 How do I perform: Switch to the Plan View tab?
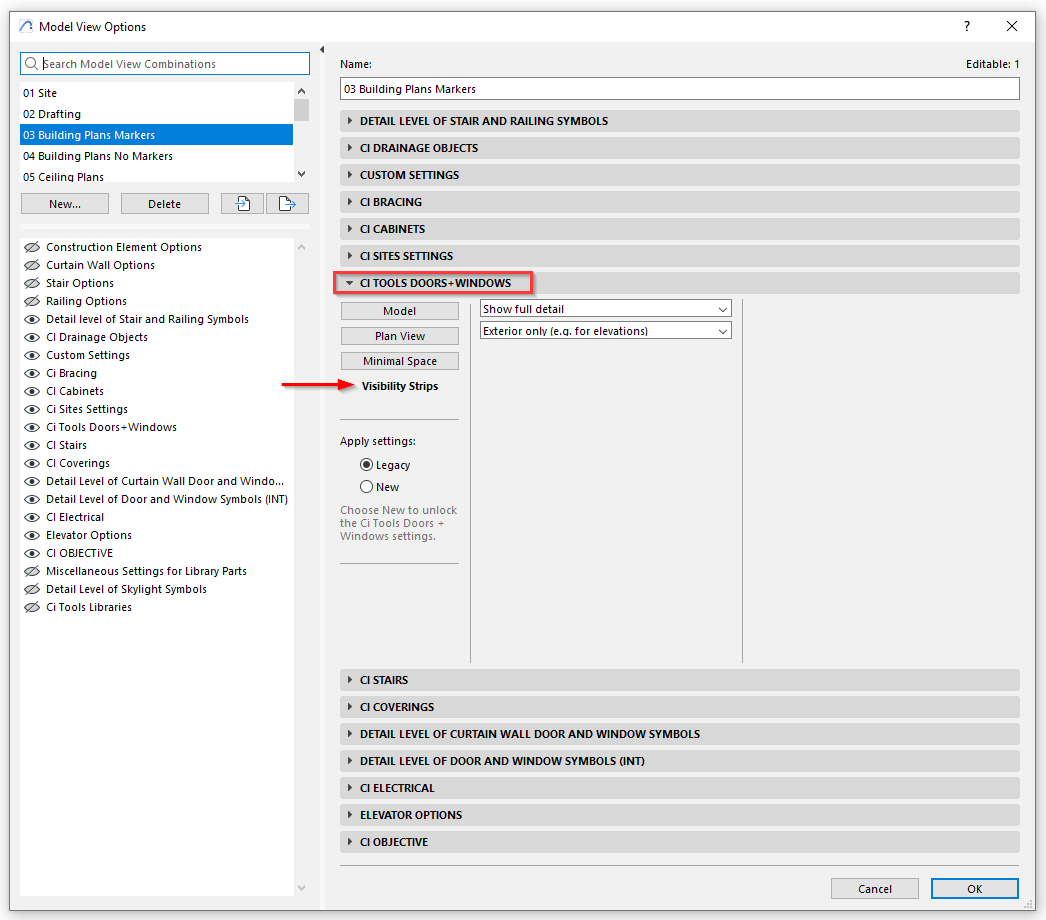pos(400,336)
